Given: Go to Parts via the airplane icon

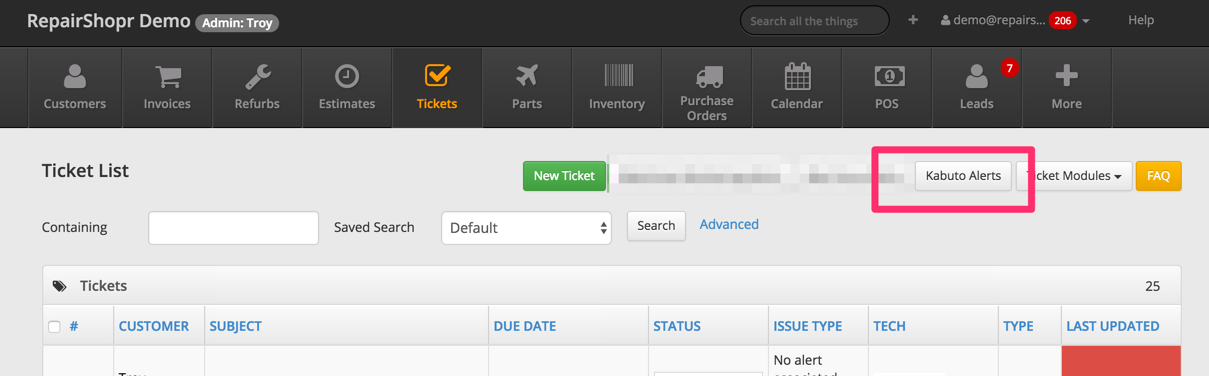Looking at the screenshot, I should (x=527, y=76).
